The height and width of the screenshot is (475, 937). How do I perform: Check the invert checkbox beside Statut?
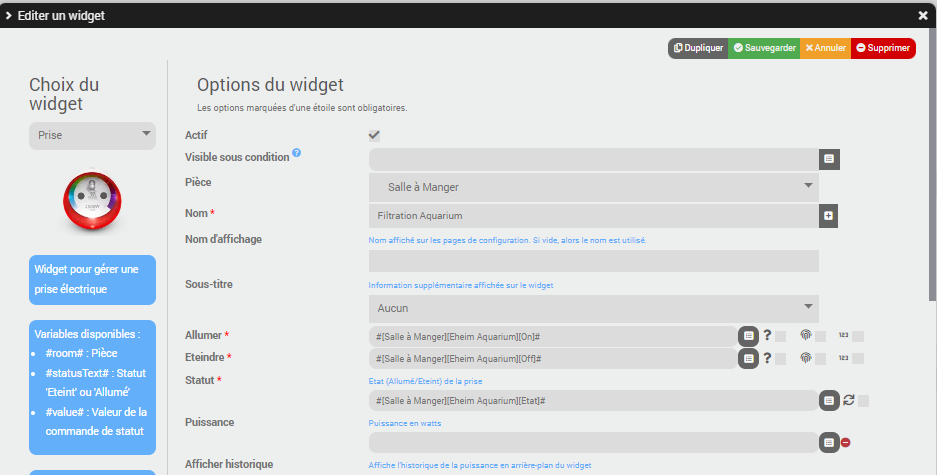click(x=863, y=400)
